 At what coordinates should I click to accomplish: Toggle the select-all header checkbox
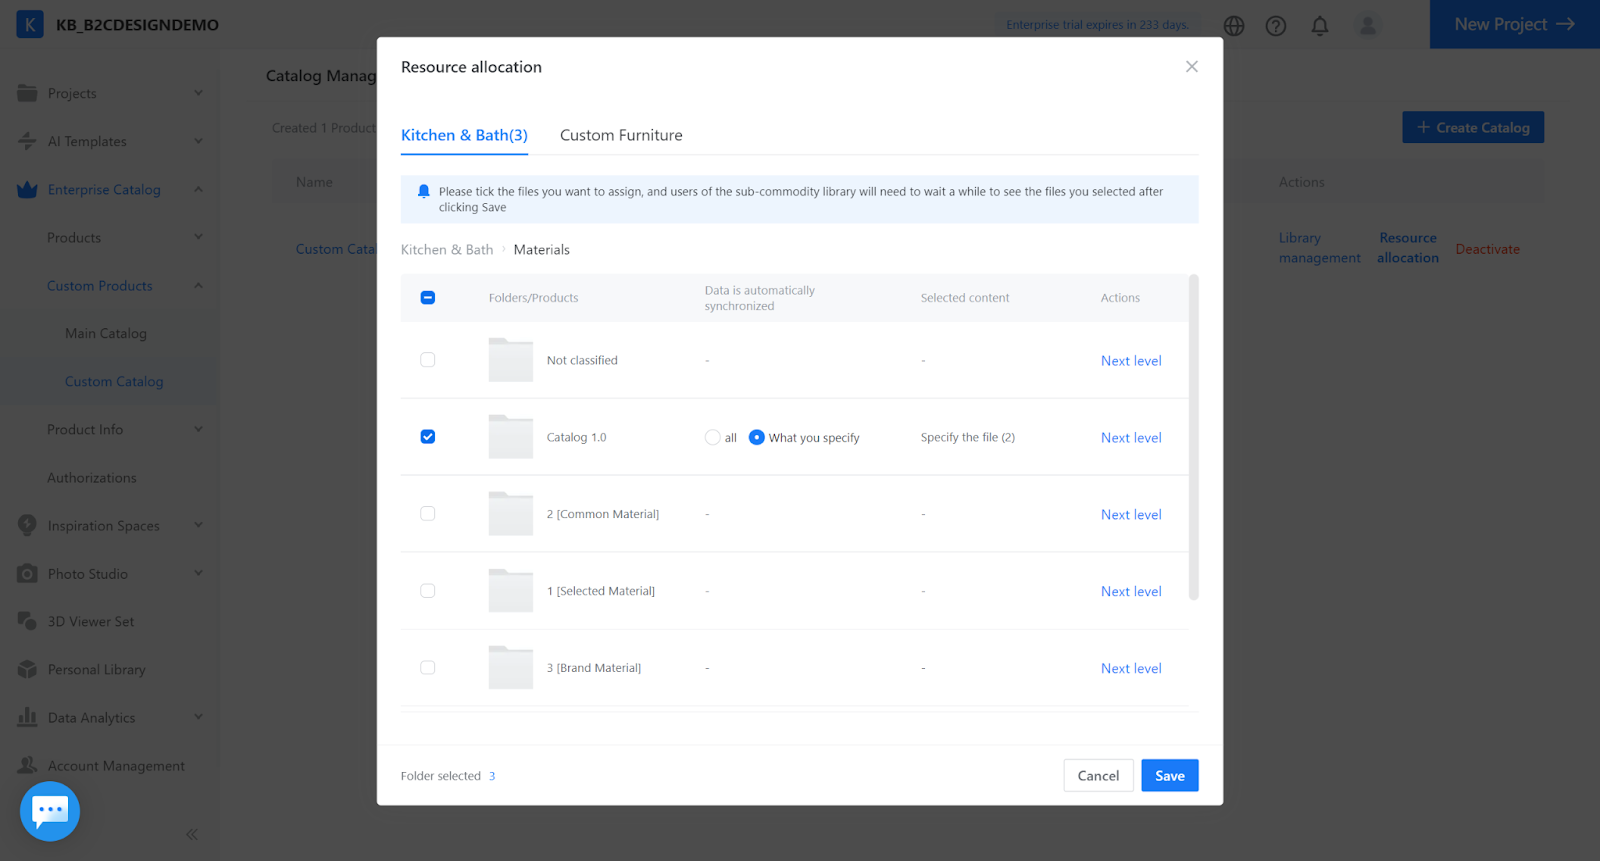[x=428, y=297]
